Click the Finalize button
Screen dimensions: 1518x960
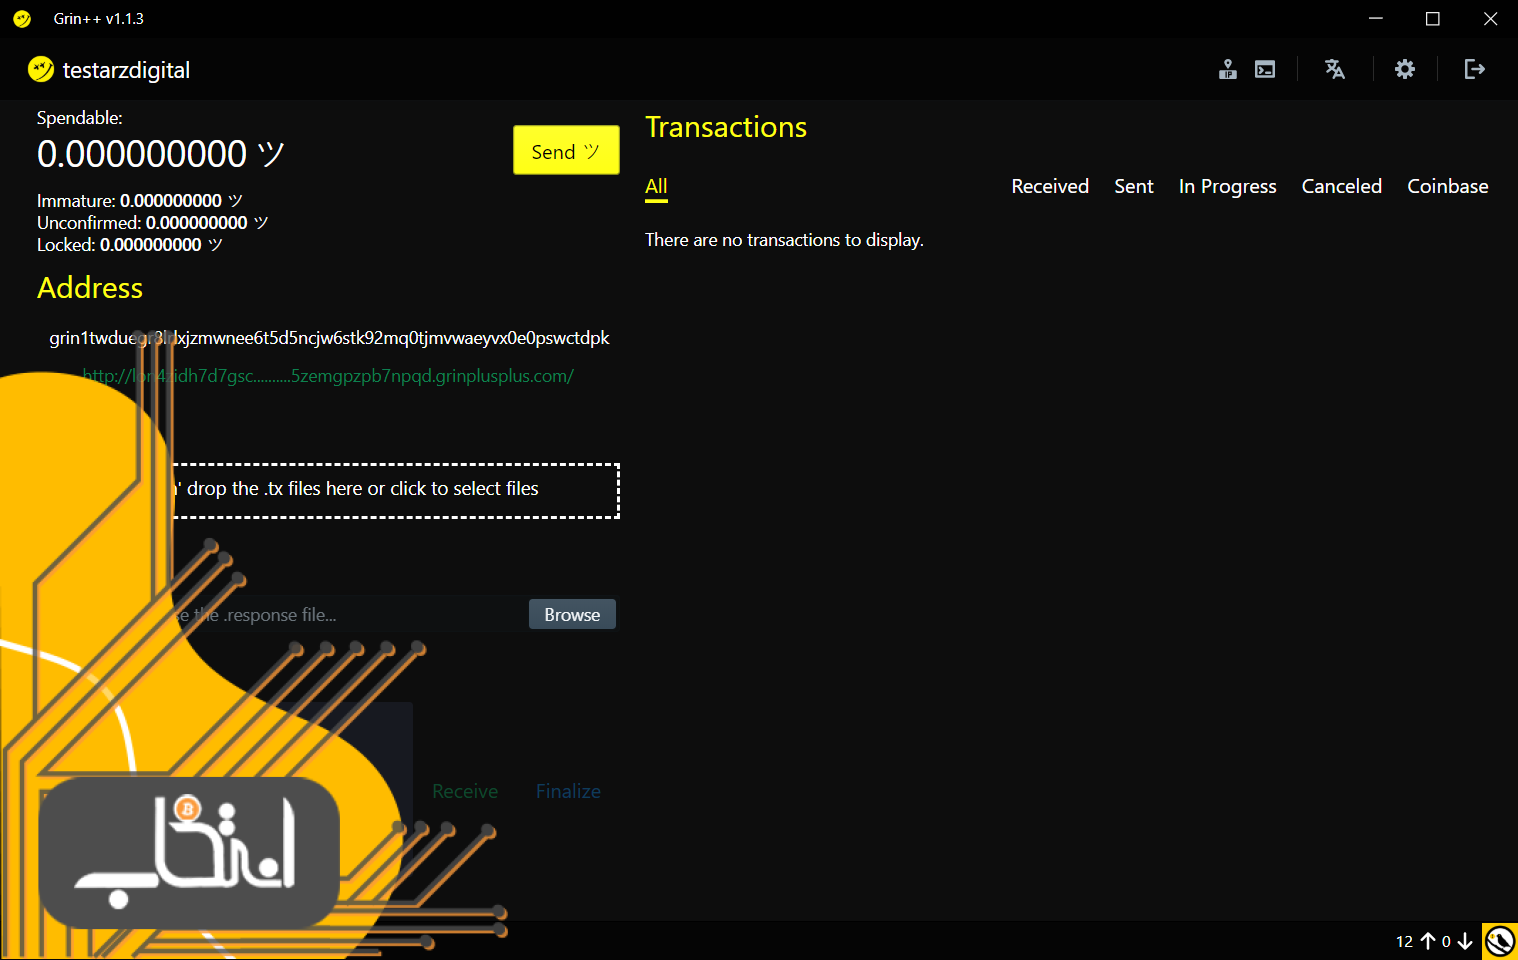(568, 791)
